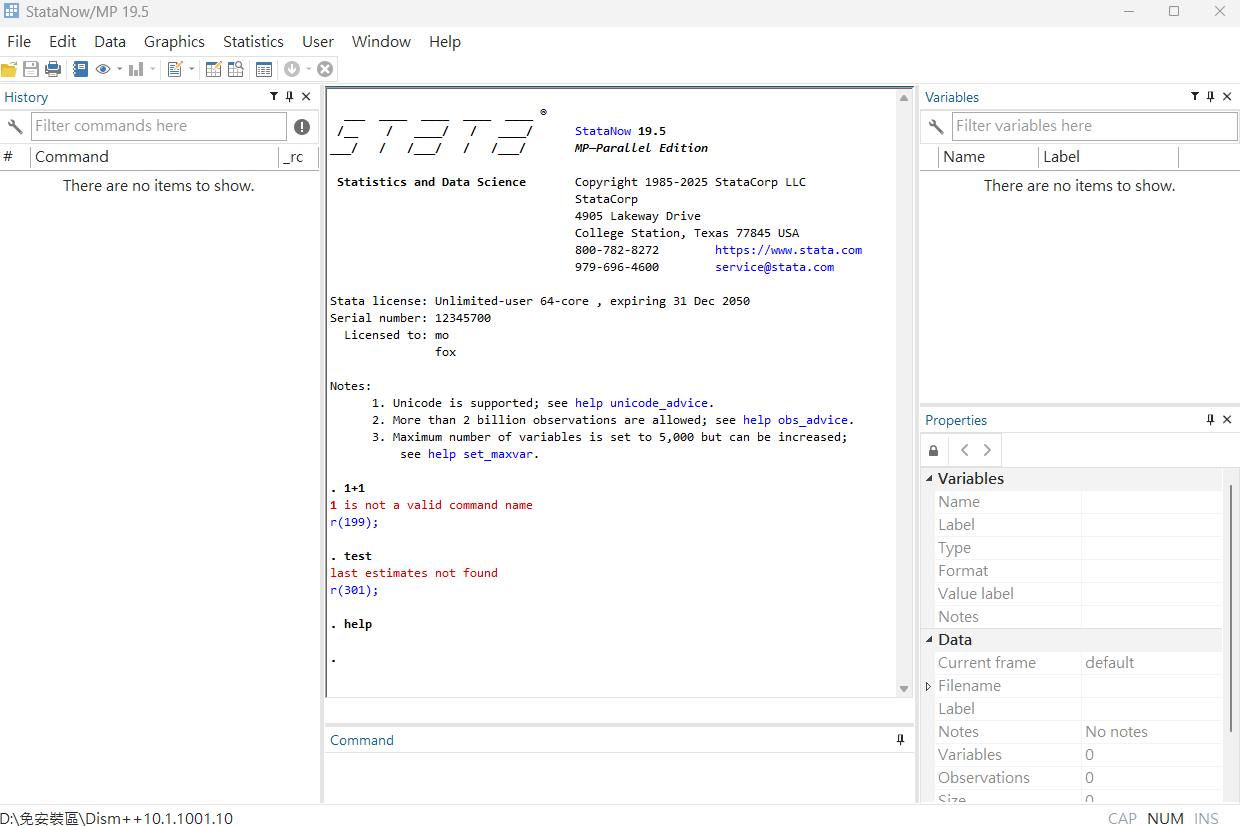Click the service@stata.com email link
The image size is (1240, 826).
[x=774, y=267]
